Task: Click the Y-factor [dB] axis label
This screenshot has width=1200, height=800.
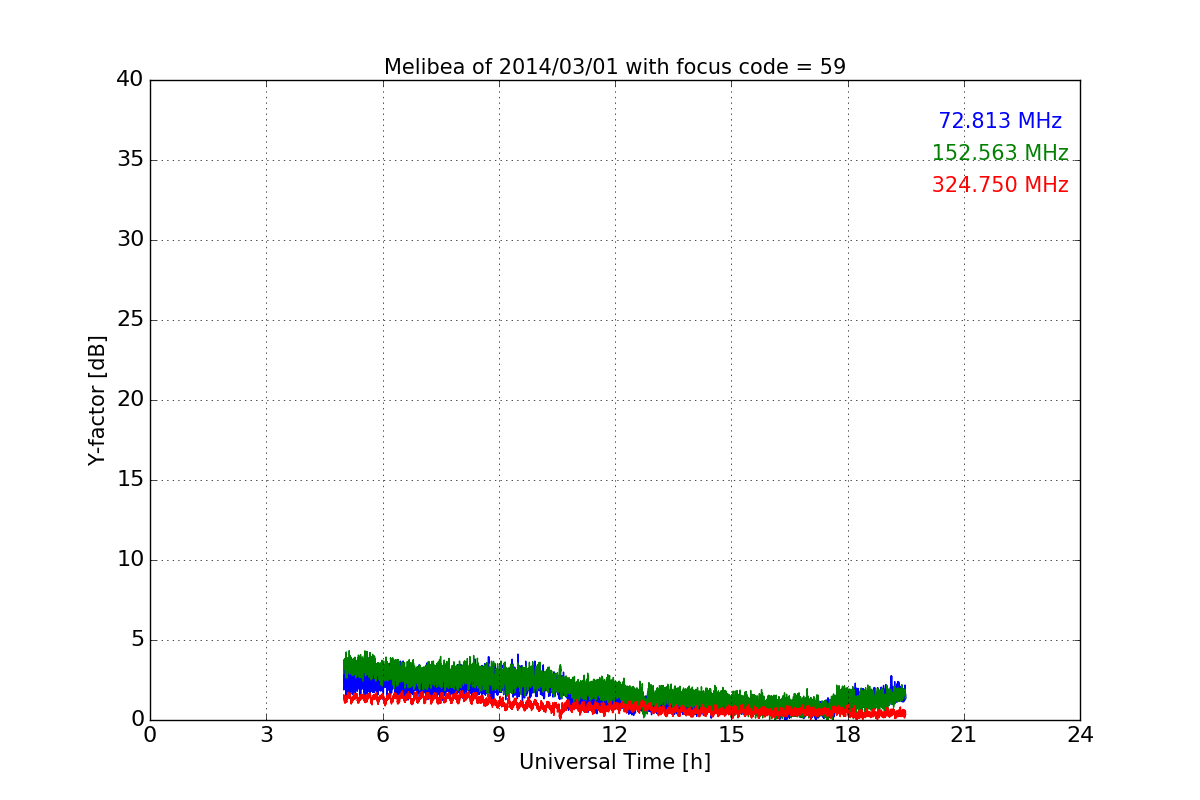Action: (97, 400)
